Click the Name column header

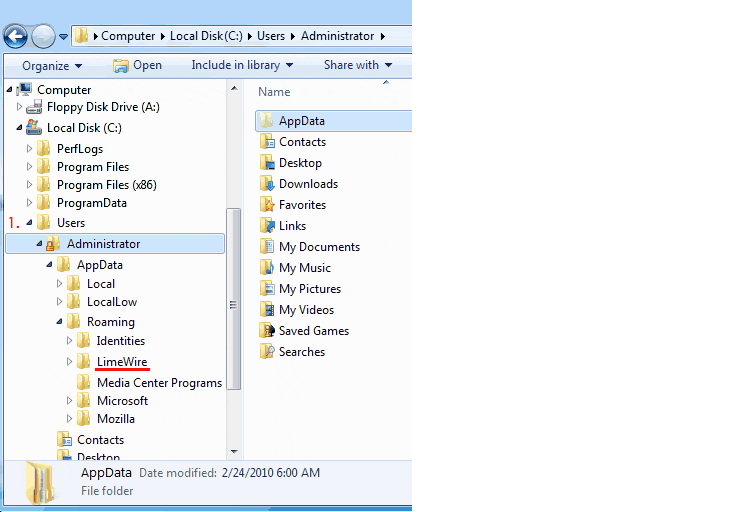[x=274, y=92]
